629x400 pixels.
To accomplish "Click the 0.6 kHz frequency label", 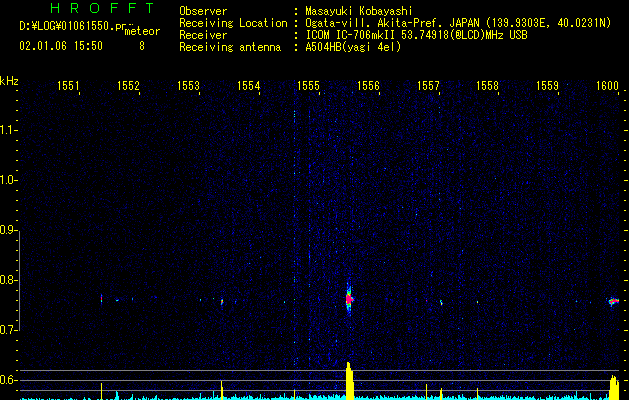I will (x=9, y=380).
